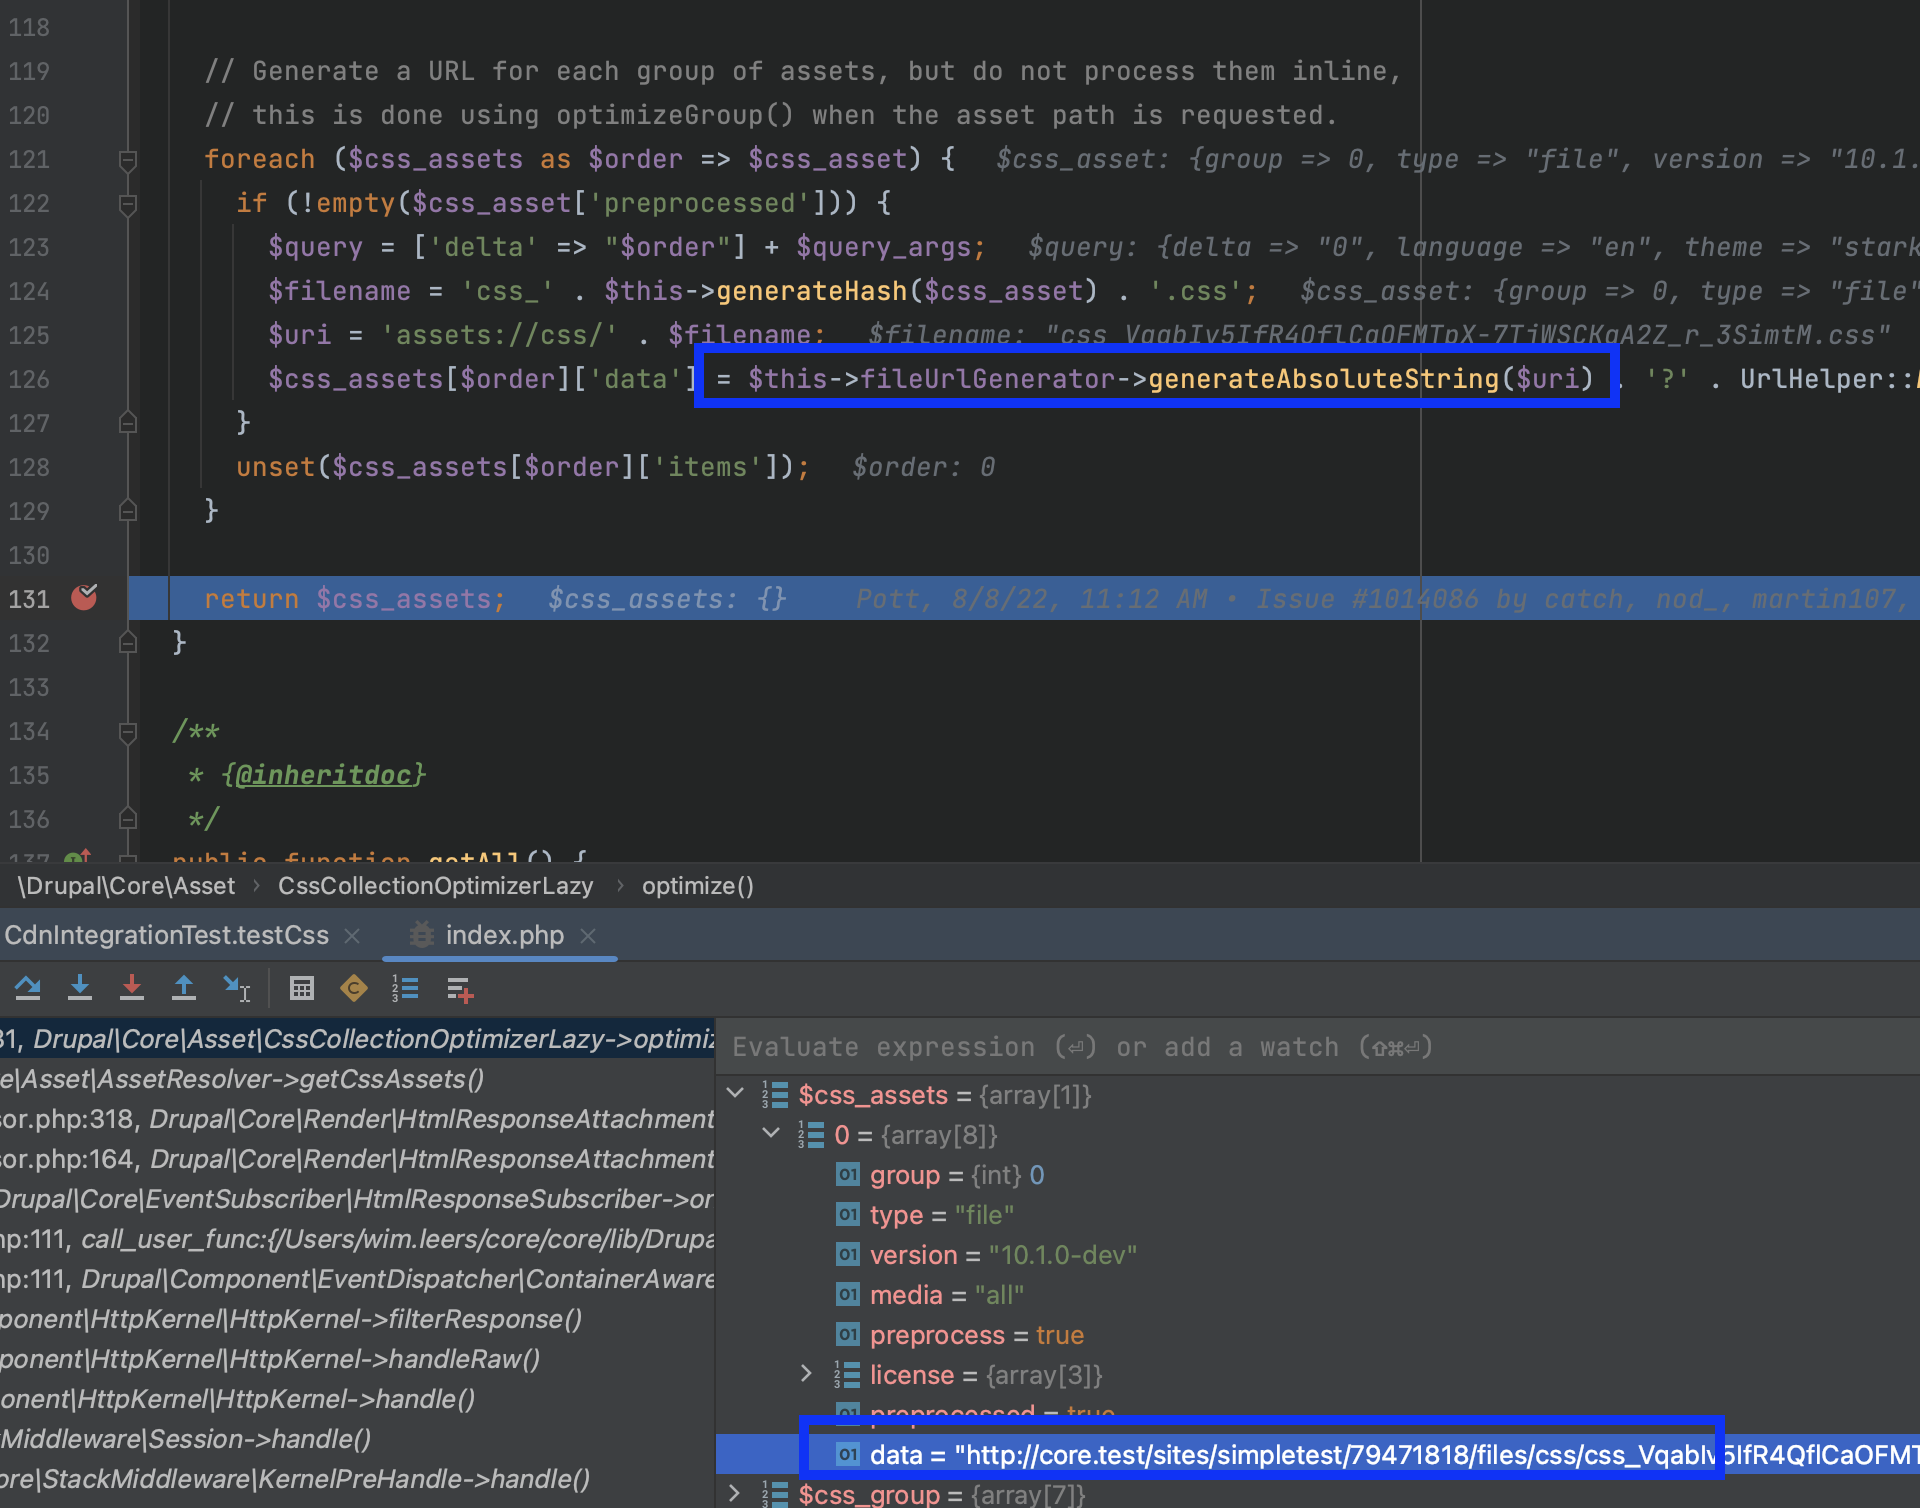Viewport: 1920px width, 1508px height.
Task: Expand the $css_group variable node
Action: pos(734,1494)
